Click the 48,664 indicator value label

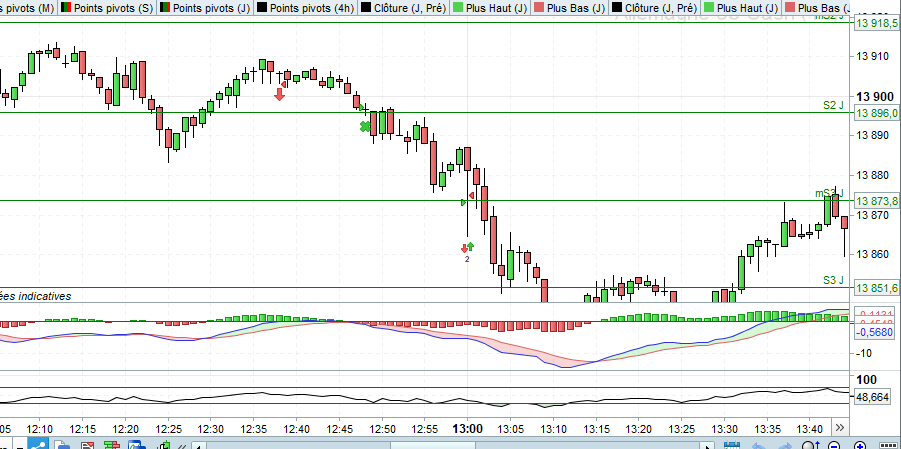[x=872, y=397]
